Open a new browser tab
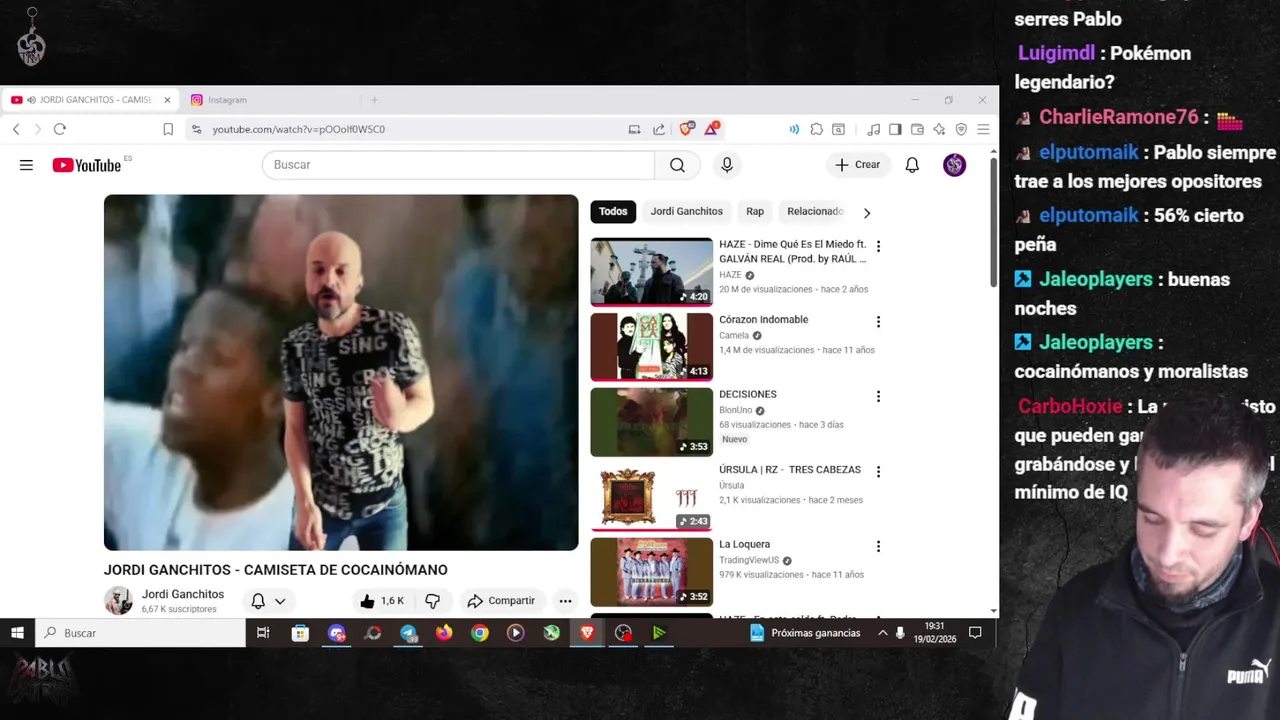This screenshot has height=720, width=1280. coord(374,100)
